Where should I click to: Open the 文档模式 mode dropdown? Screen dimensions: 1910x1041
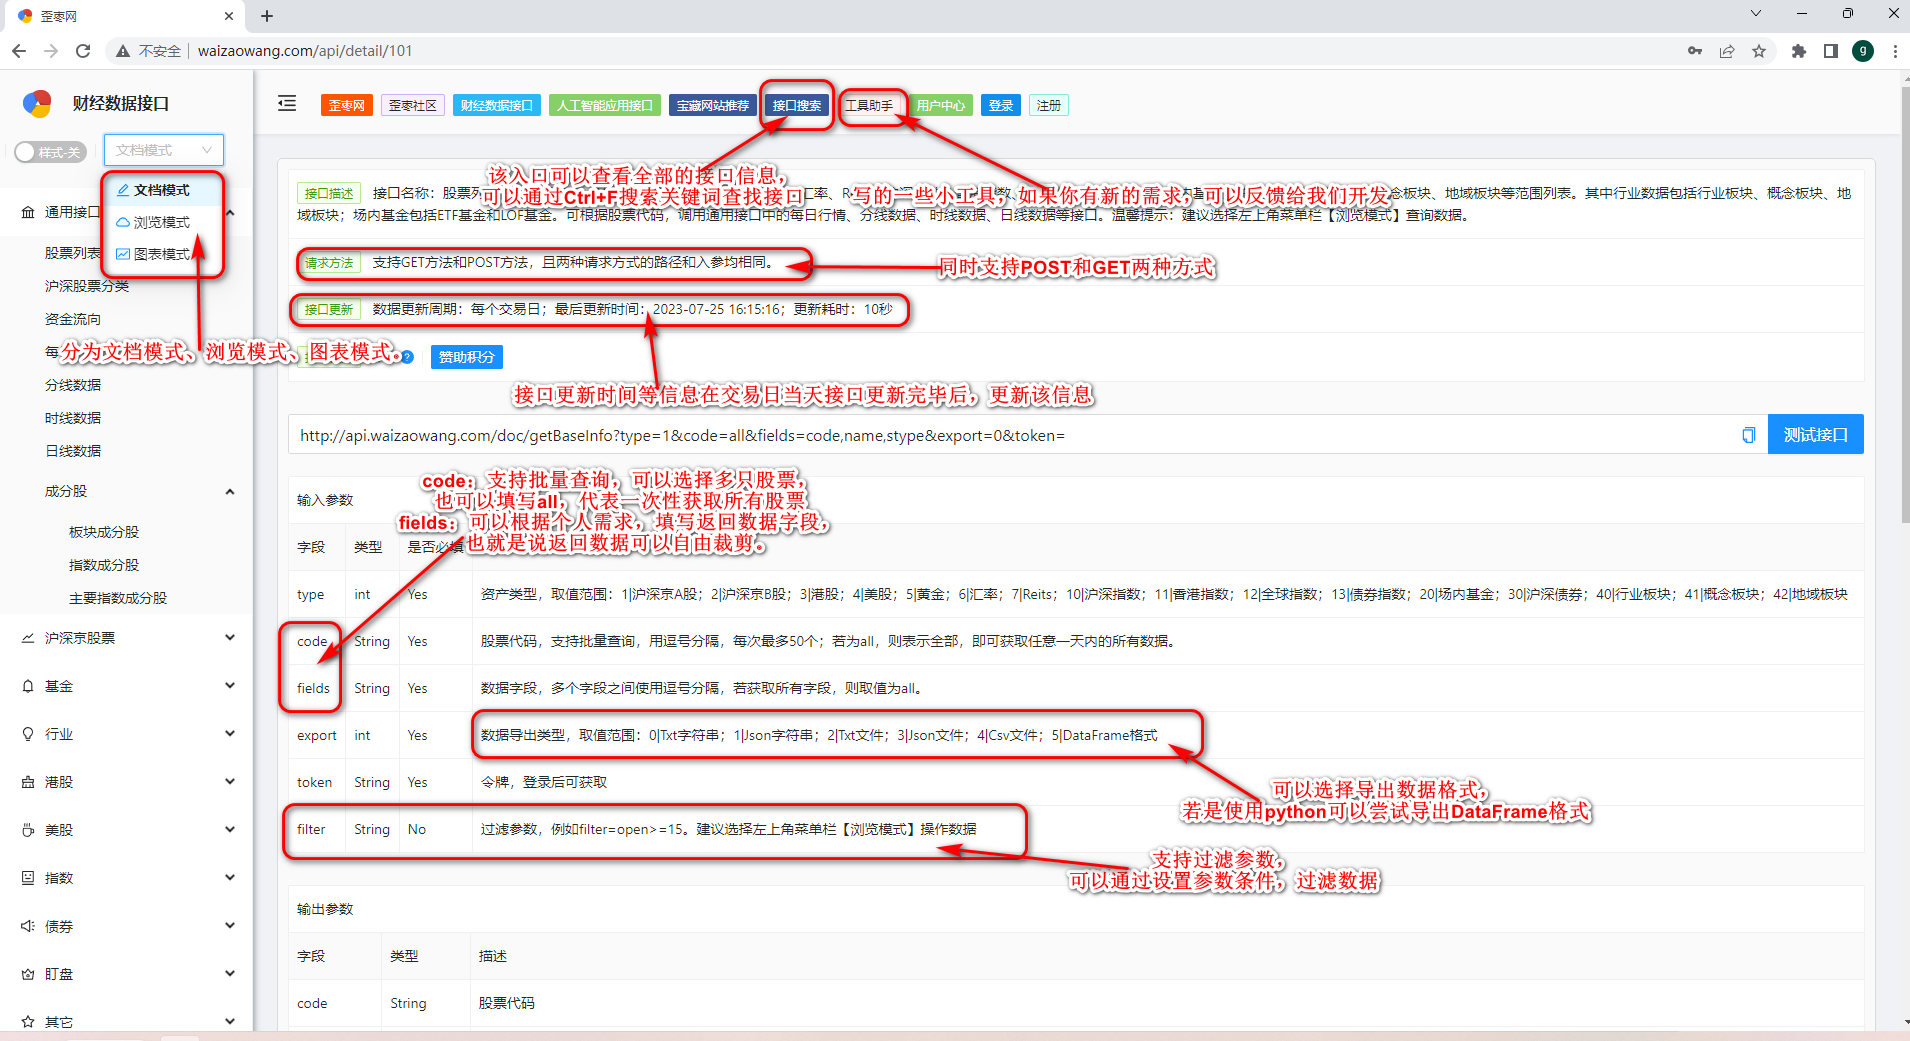click(x=164, y=150)
